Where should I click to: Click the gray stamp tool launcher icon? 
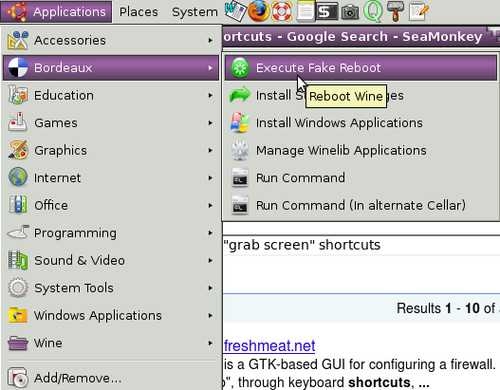pyautogui.click(x=395, y=11)
